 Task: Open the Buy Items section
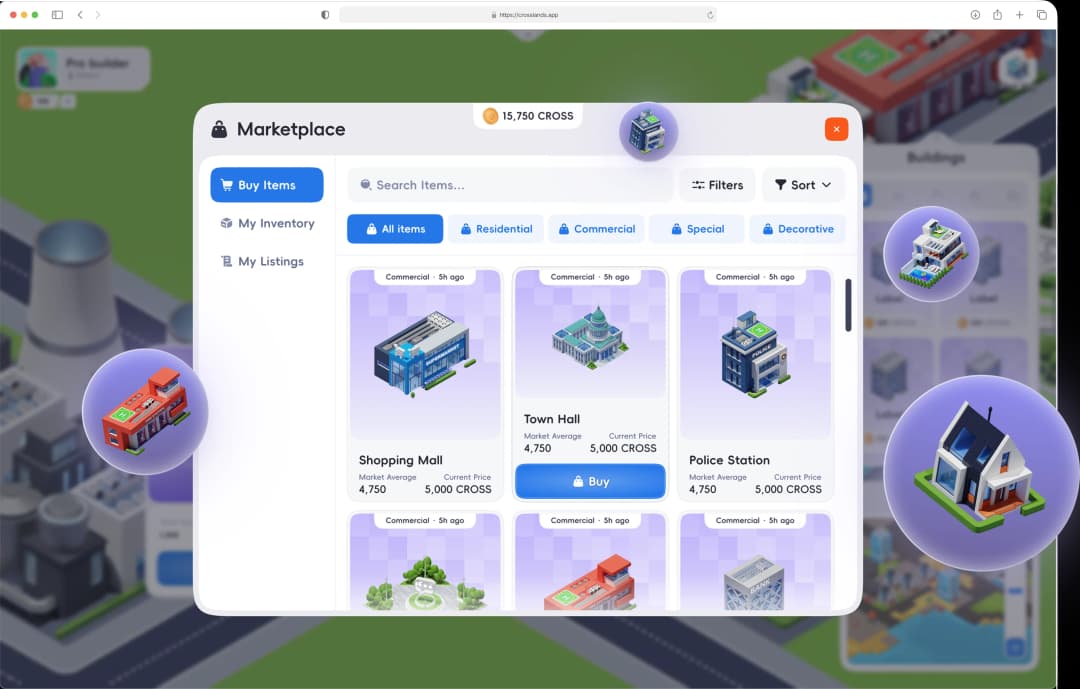tap(267, 185)
